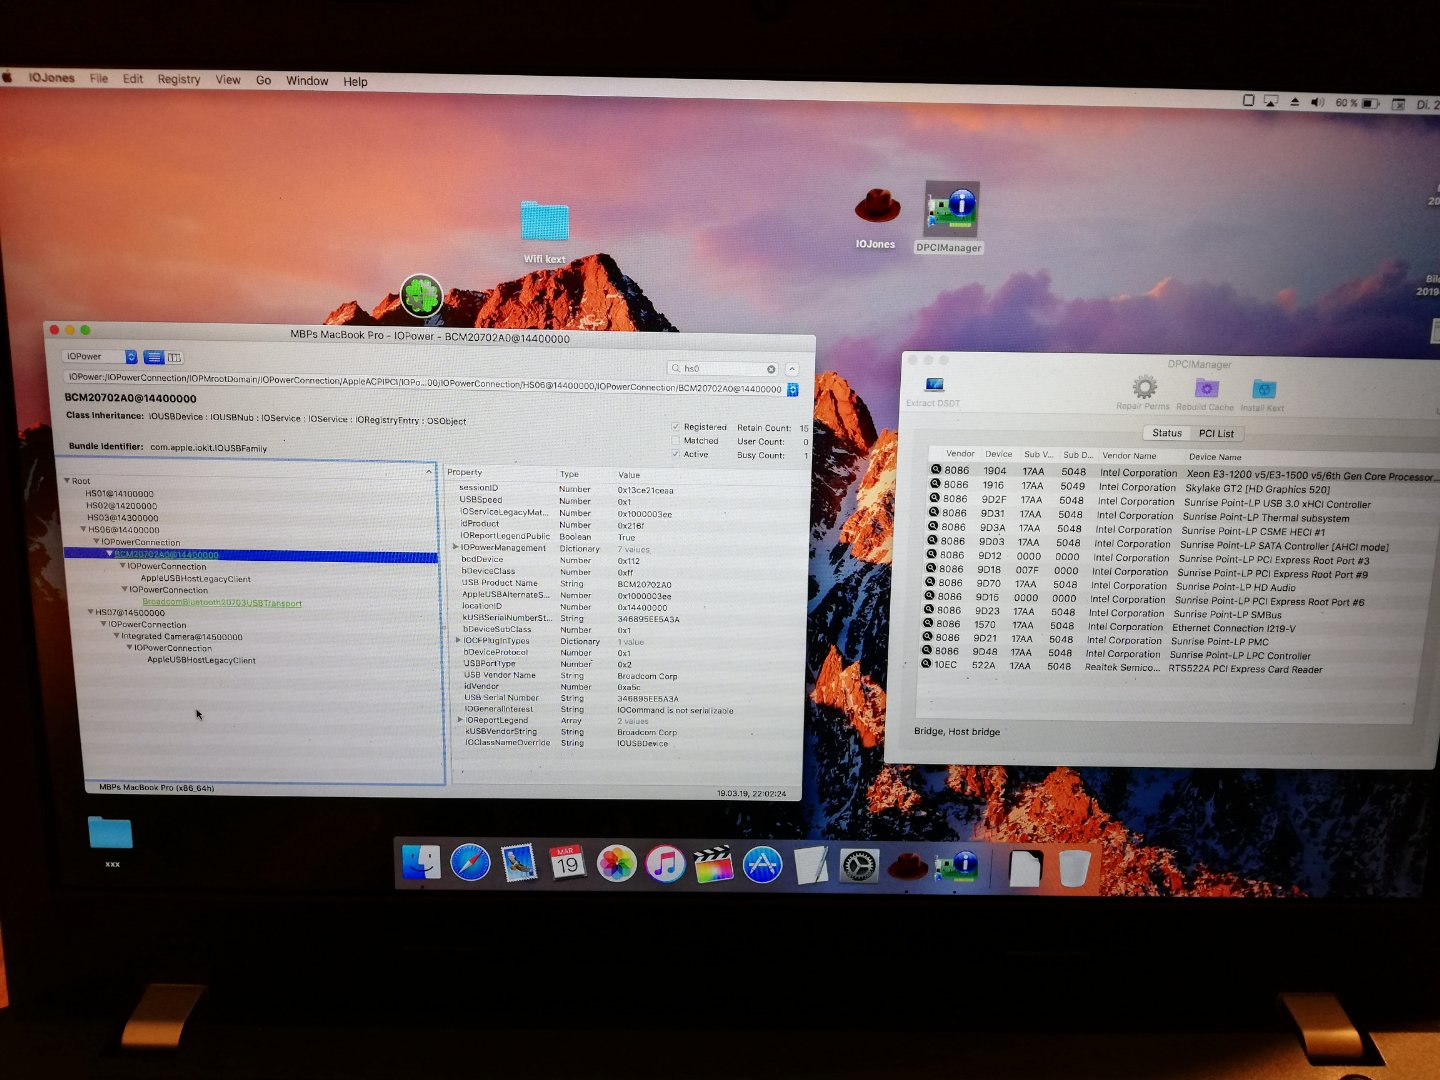Open the View menu

(228, 79)
